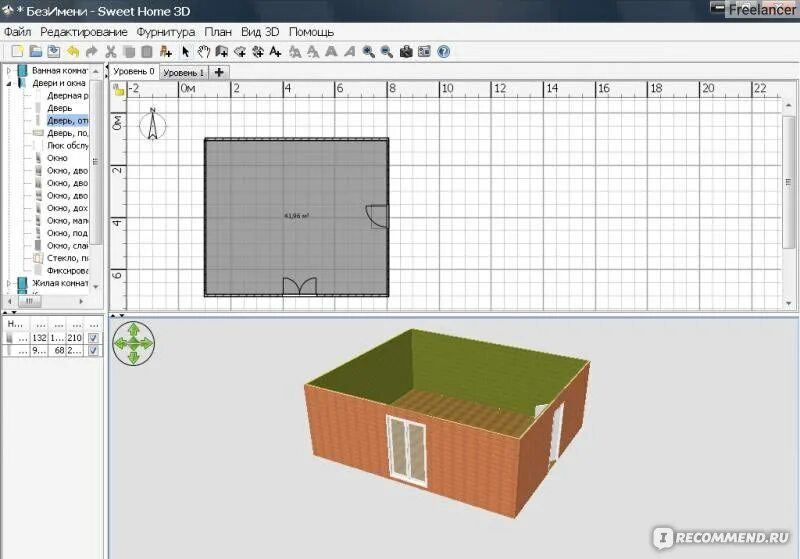Click the catalog tree vertical scrollbar thumb
Image resolution: width=800 pixels, height=559 pixels.
coord(95,162)
